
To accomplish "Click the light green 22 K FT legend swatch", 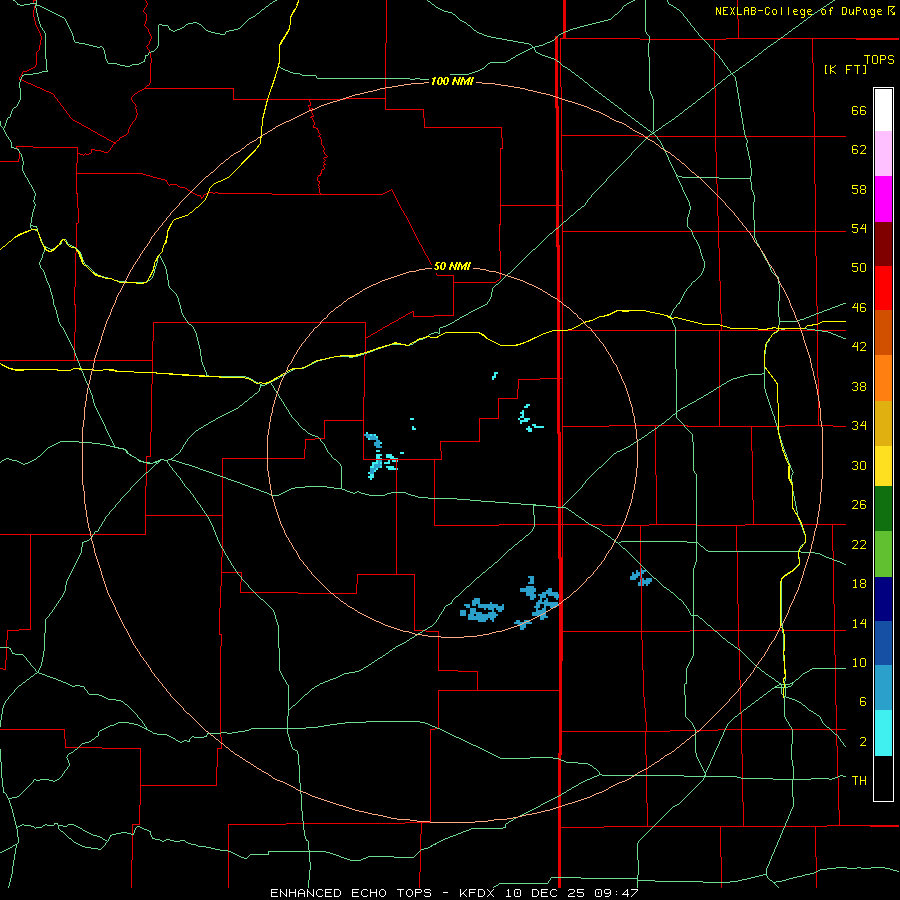I will pyautogui.click(x=883, y=554).
